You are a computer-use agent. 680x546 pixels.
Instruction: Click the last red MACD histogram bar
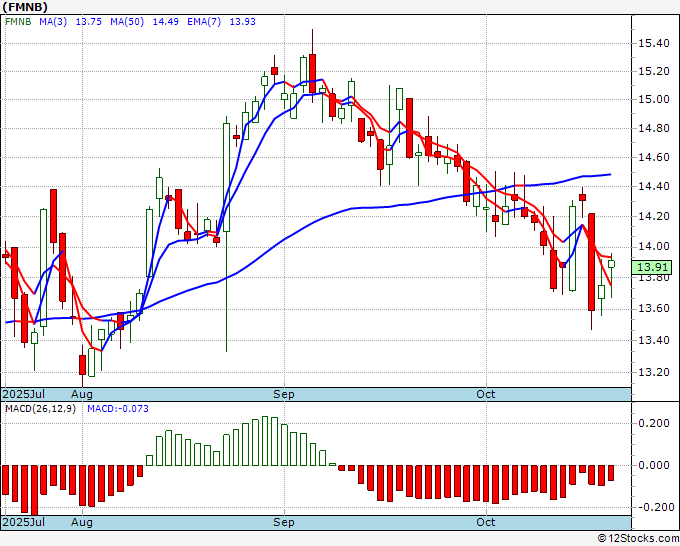[x=611, y=473]
